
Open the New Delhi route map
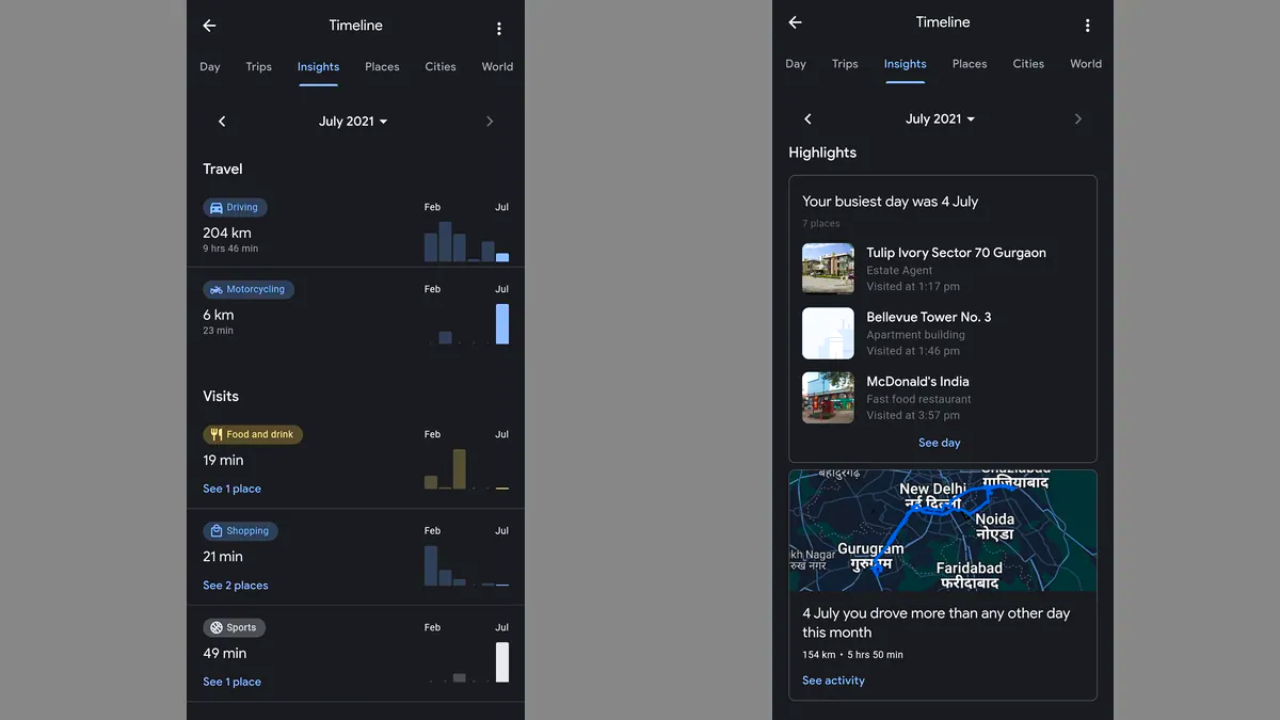943,531
